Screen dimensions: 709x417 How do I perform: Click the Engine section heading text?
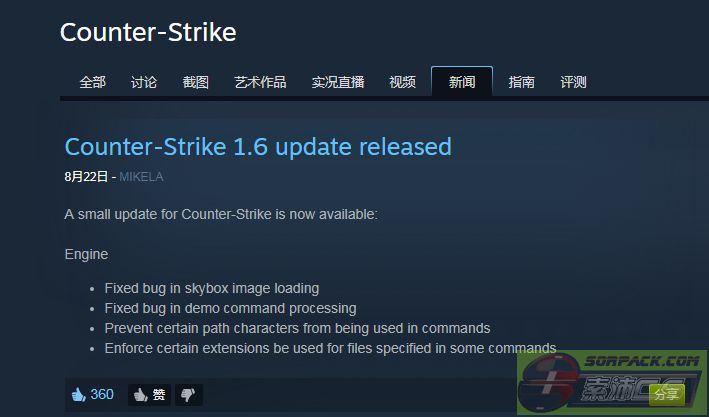click(86, 254)
